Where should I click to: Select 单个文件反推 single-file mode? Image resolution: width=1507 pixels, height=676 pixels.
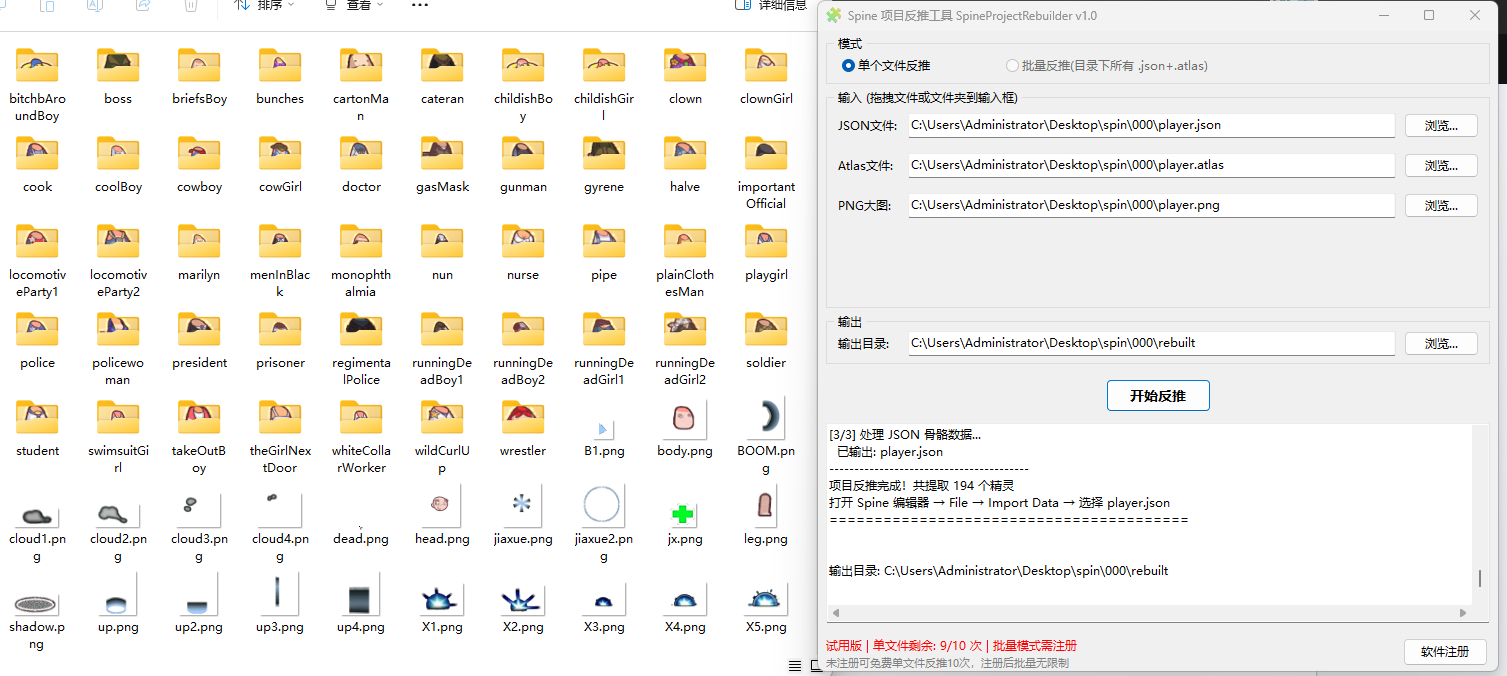click(886, 66)
